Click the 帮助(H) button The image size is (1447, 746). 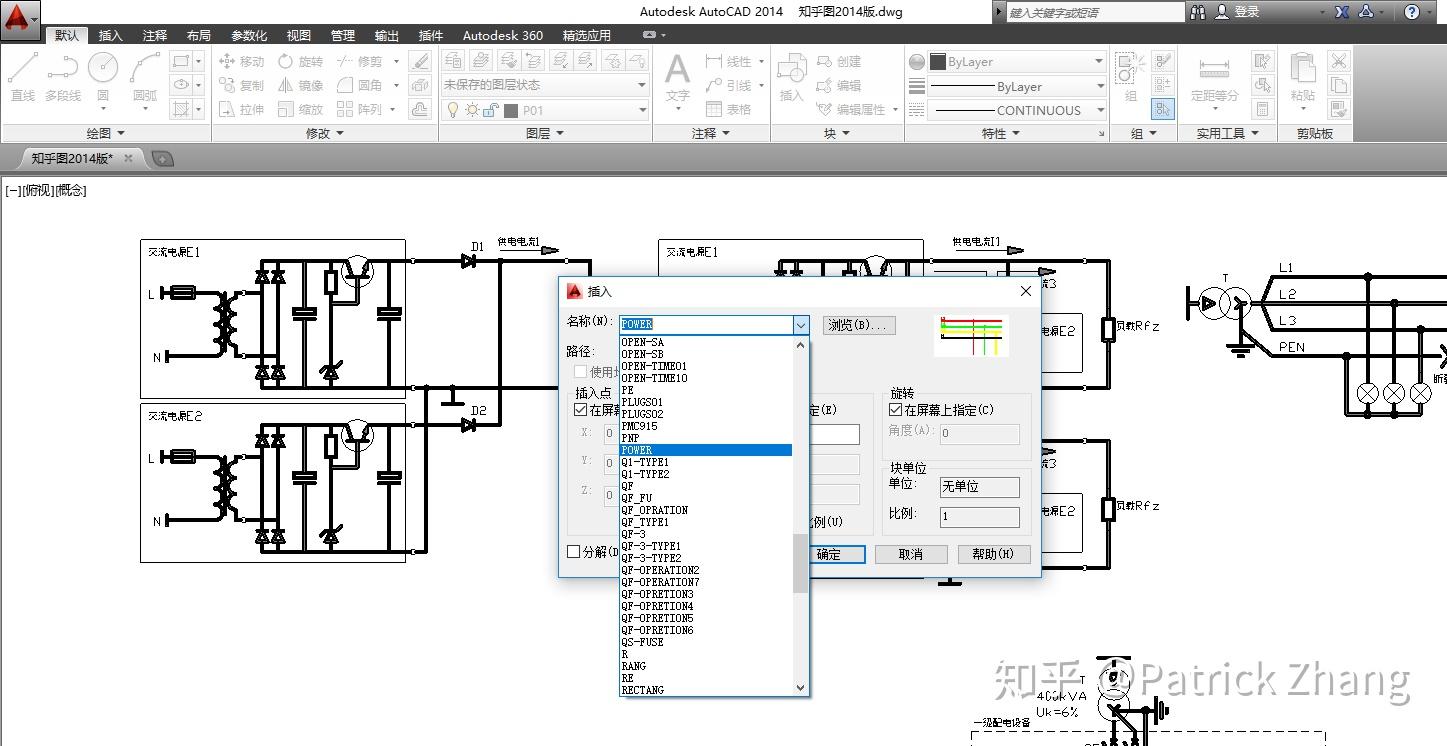(x=994, y=554)
